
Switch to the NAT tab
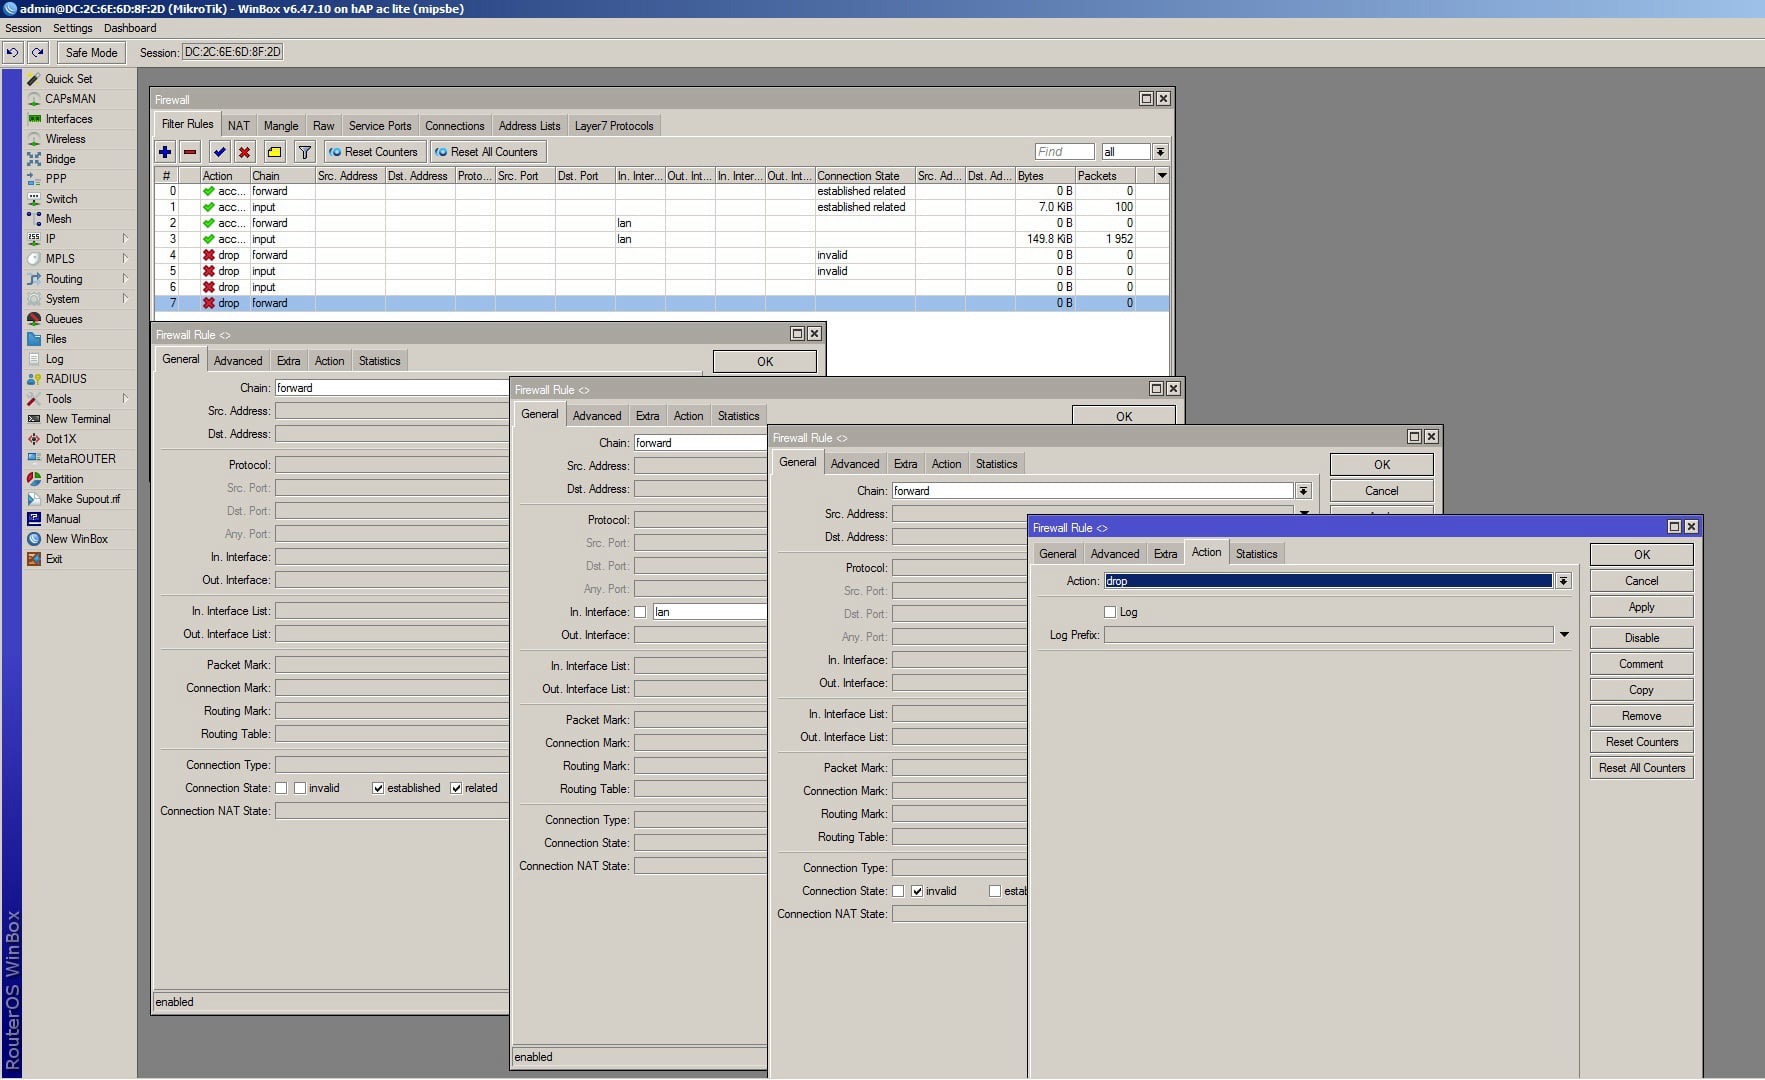tap(238, 126)
